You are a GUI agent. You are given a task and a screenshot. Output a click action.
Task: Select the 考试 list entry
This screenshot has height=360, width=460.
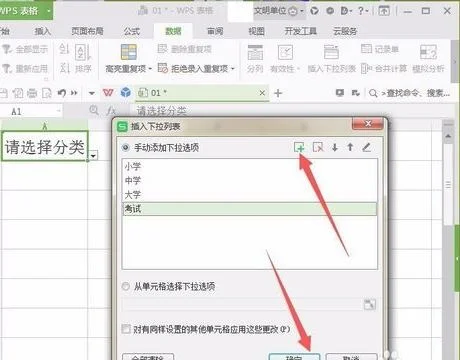tap(250, 209)
